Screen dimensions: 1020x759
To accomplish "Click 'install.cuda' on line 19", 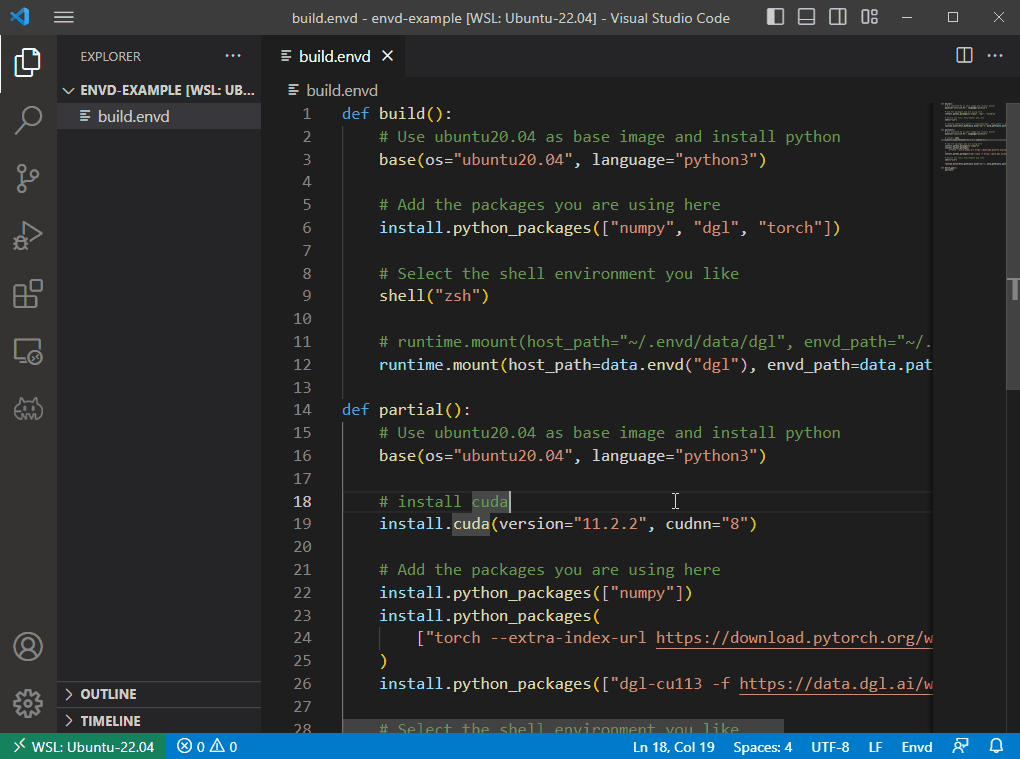I will coord(434,524).
